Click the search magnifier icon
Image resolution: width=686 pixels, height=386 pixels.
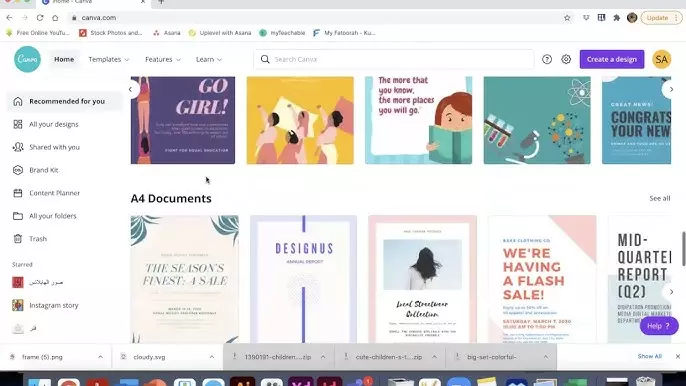coord(265,59)
